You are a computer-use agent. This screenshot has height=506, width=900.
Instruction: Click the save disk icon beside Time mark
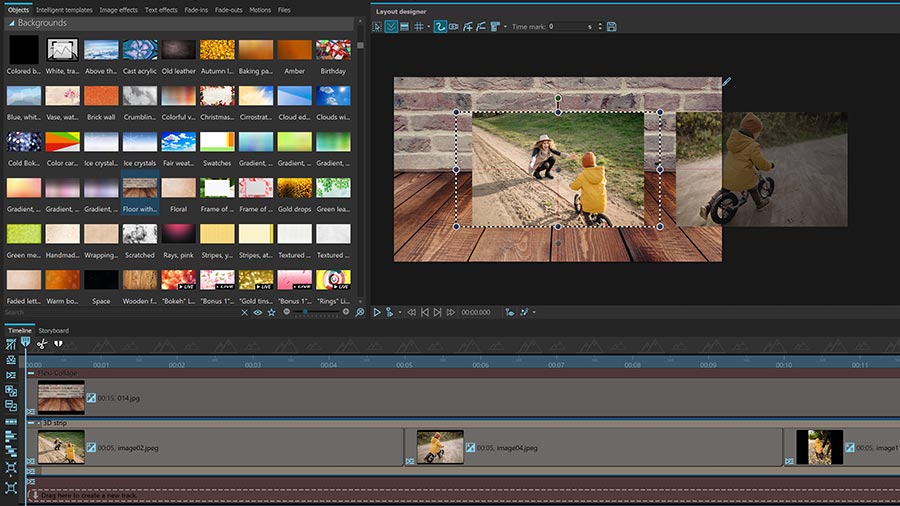click(x=611, y=27)
